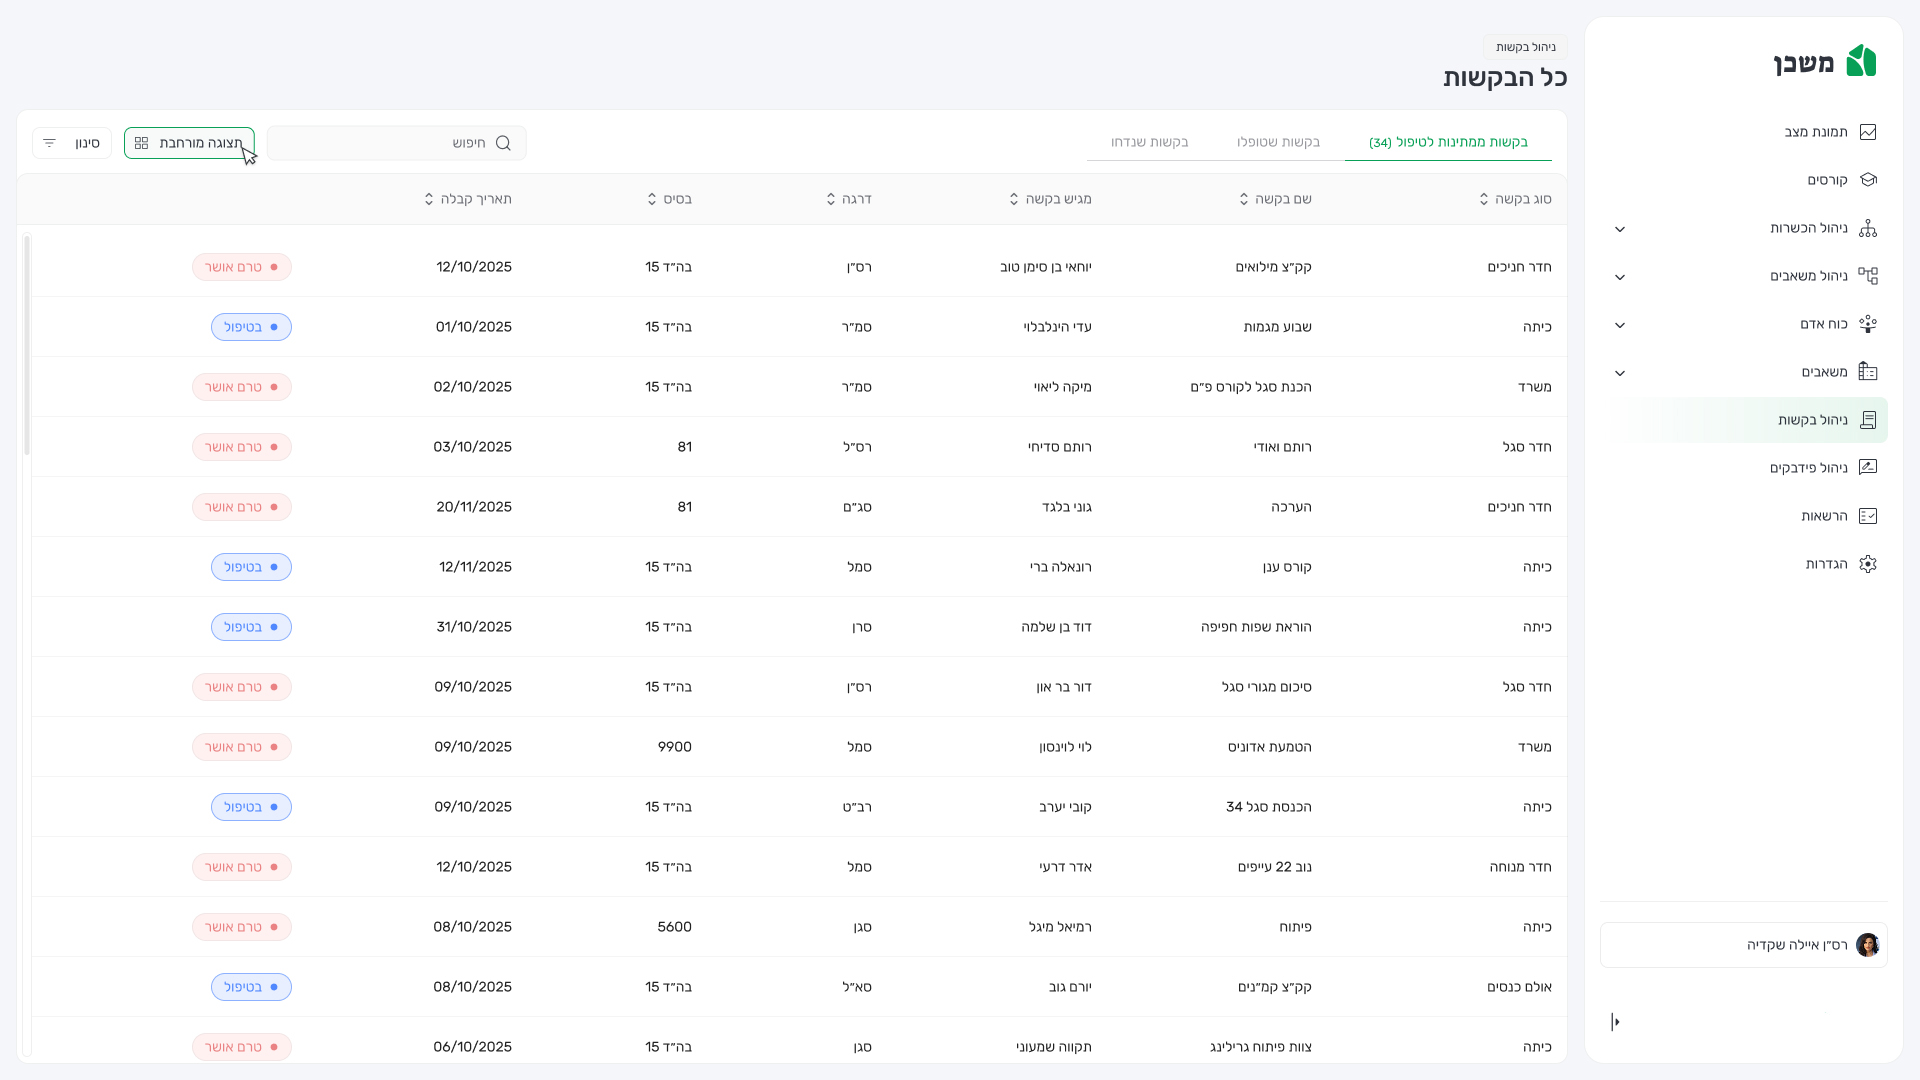
Task: Click the ניהול פידבקים sidebar icon
Action: [x=1867, y=468]
